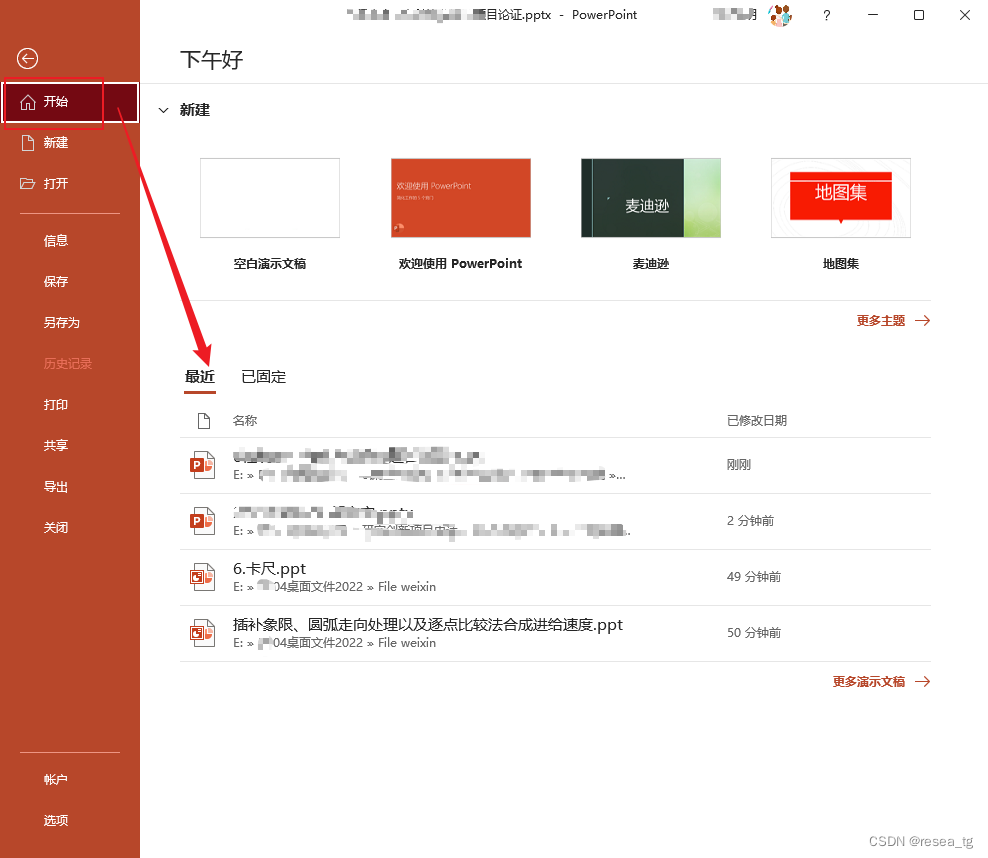Click the folder icon beside 打开

click(x=28, y=184)
